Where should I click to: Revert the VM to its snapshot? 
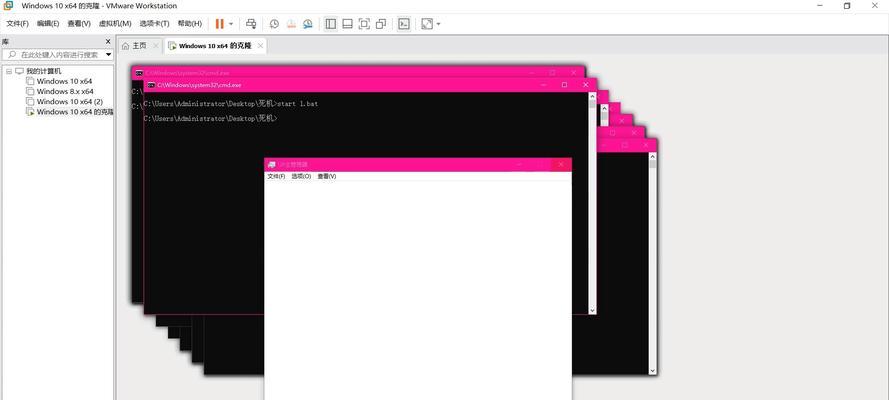point(291,24)
